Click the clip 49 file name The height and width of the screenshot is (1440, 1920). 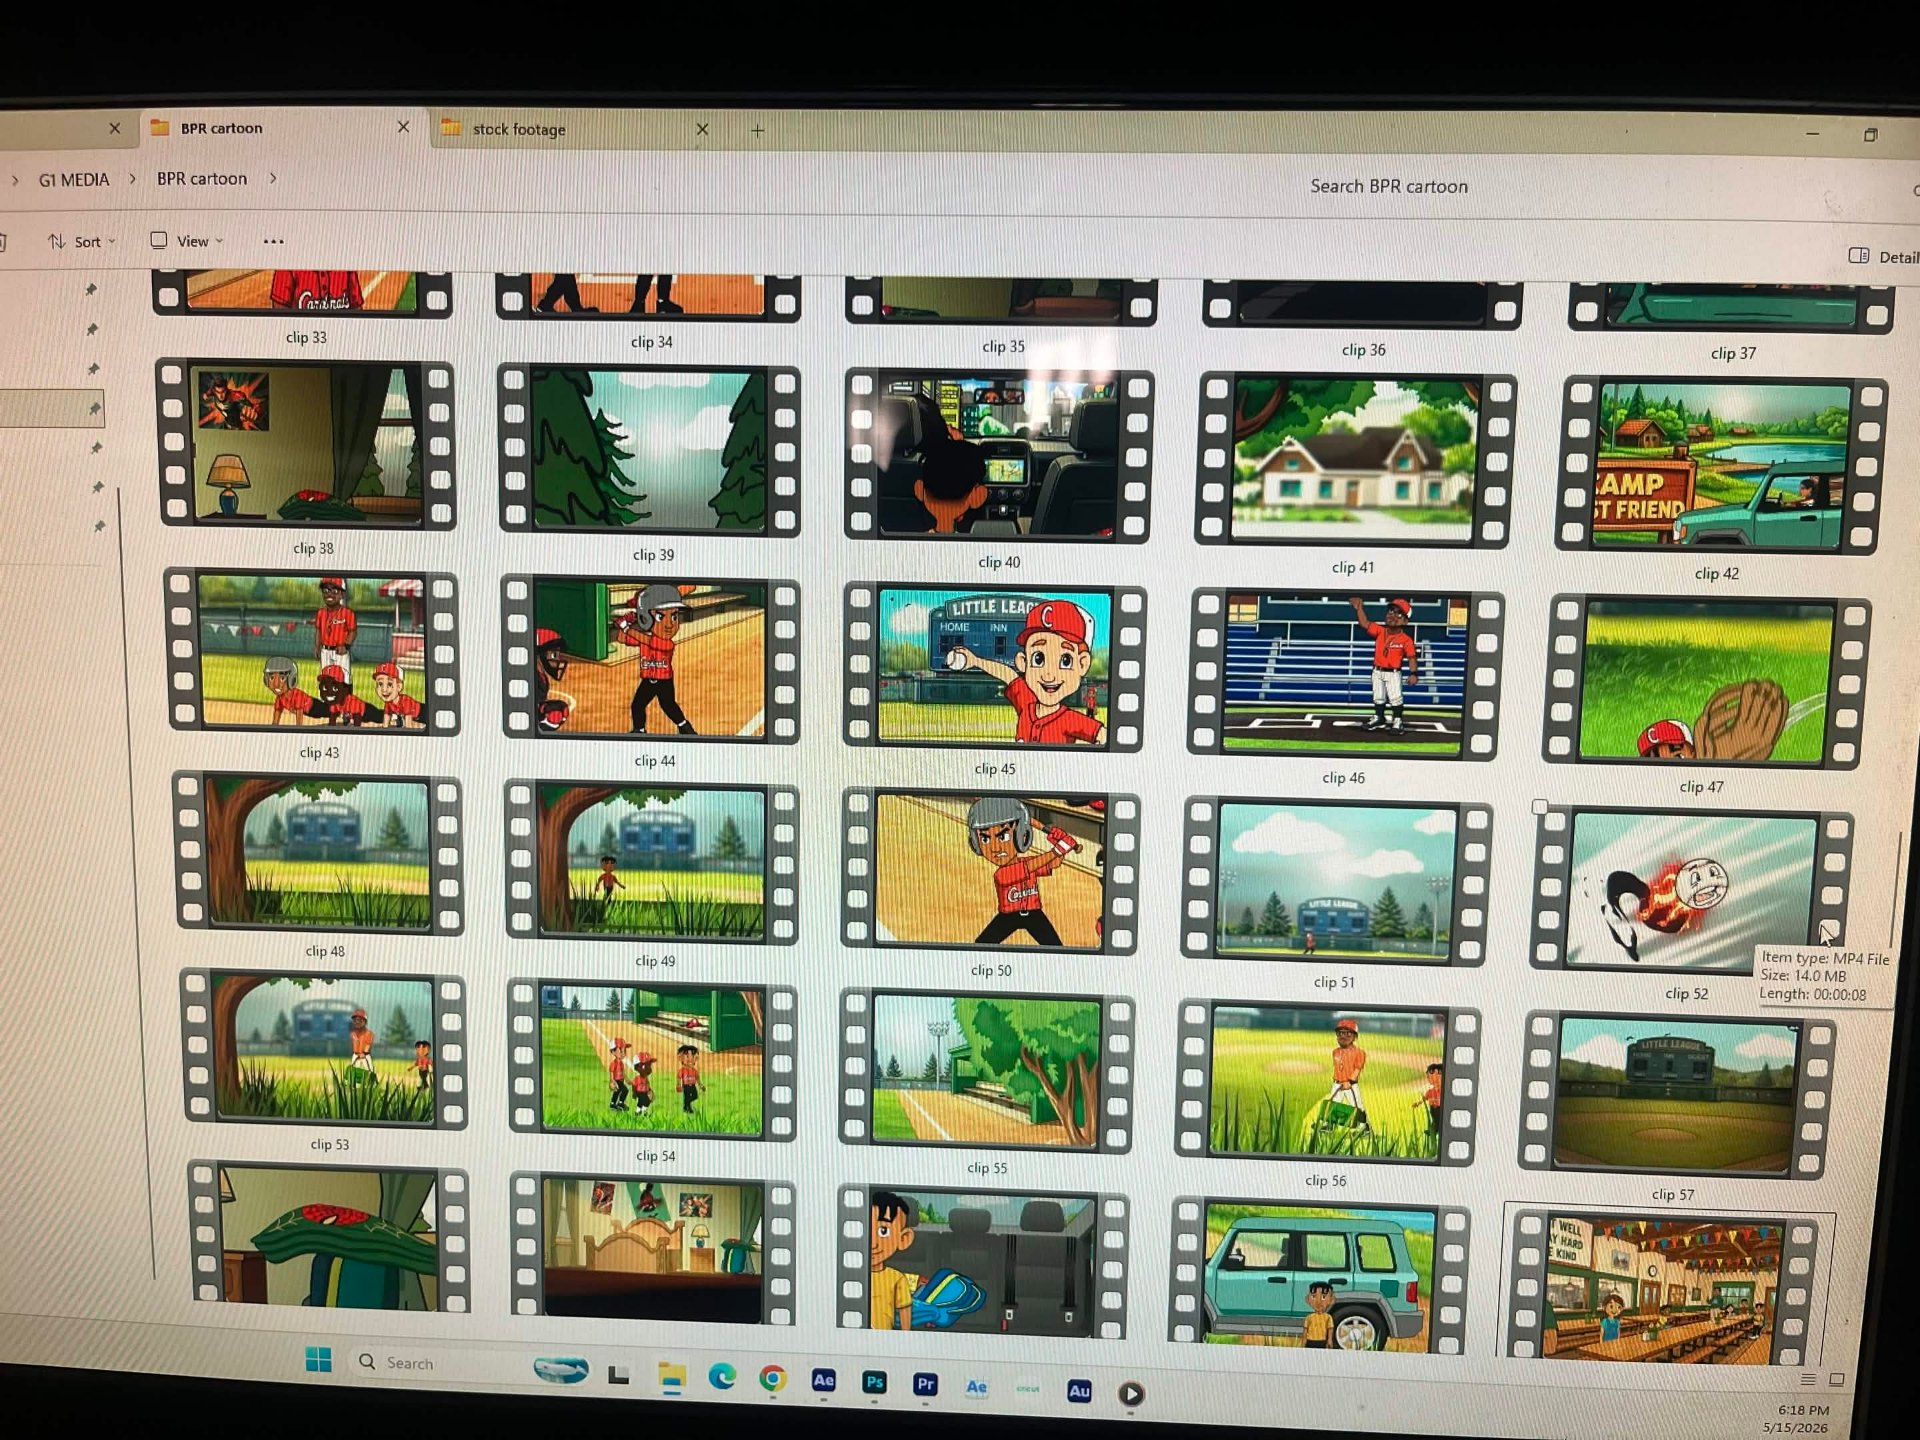pos(655,961)
